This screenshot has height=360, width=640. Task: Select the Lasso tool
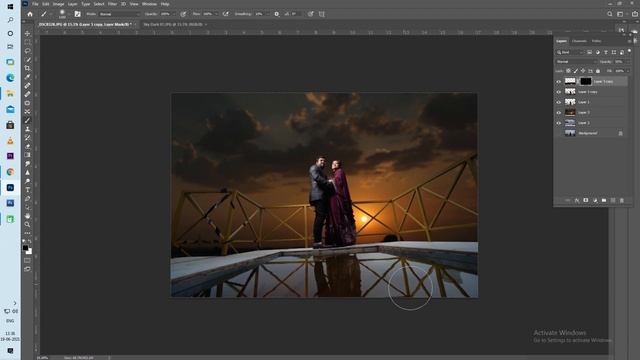click(27, 51)
